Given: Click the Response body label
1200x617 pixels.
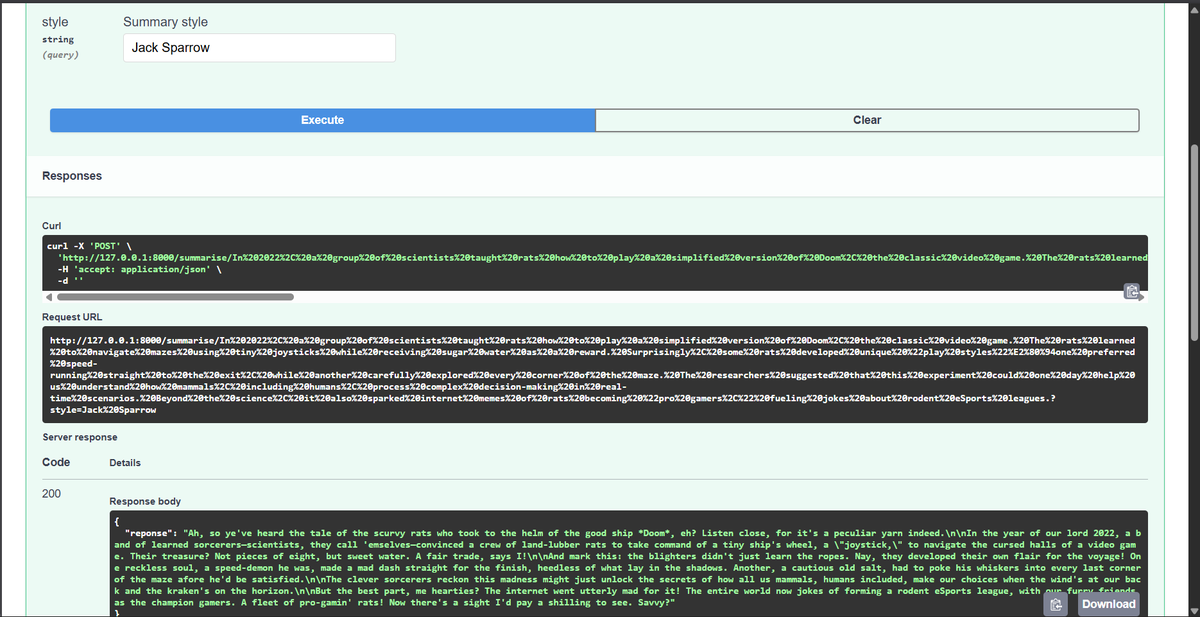Looking at the screenshot, I should coord(145,500).
